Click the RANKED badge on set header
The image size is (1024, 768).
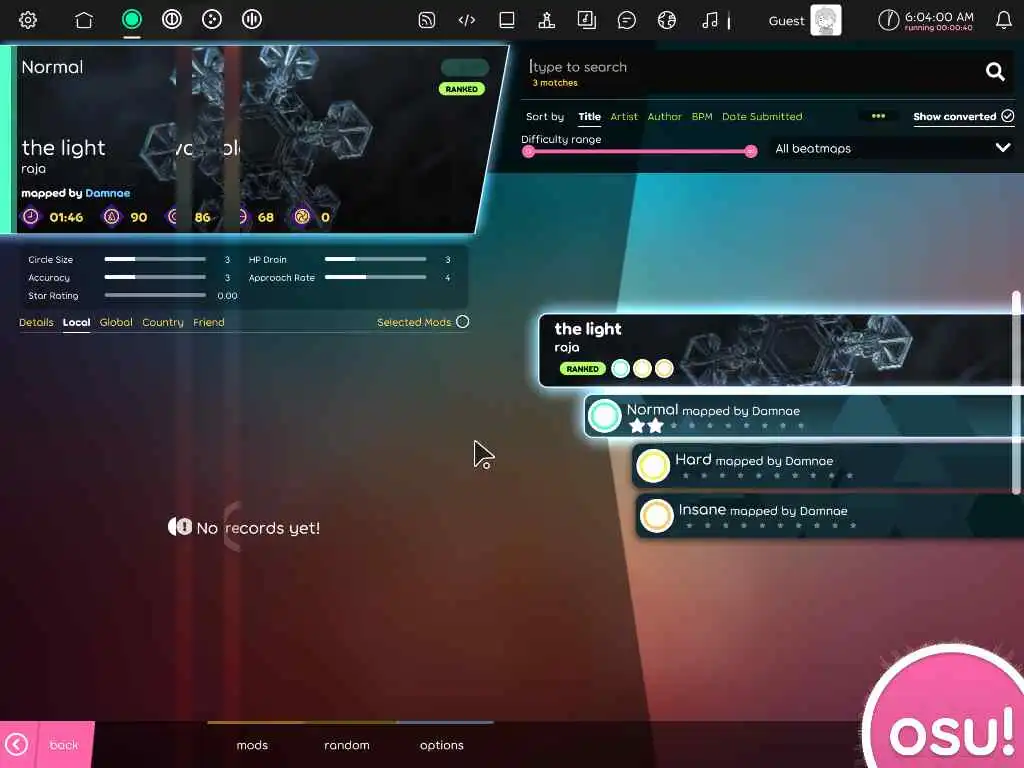click(582, 369)
